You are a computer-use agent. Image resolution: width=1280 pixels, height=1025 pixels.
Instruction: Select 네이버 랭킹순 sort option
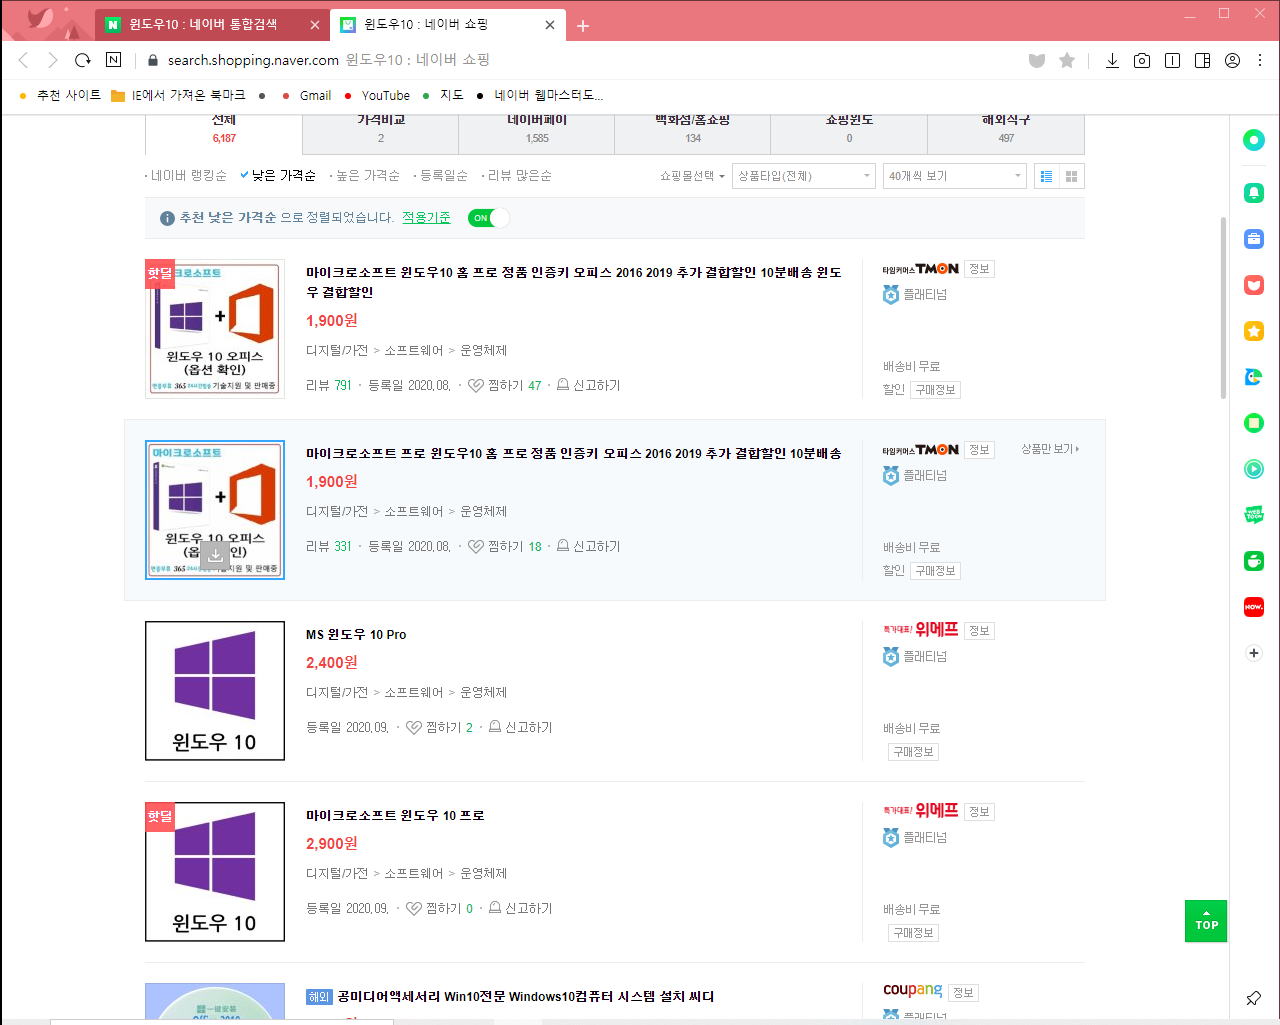pos(188,176)
